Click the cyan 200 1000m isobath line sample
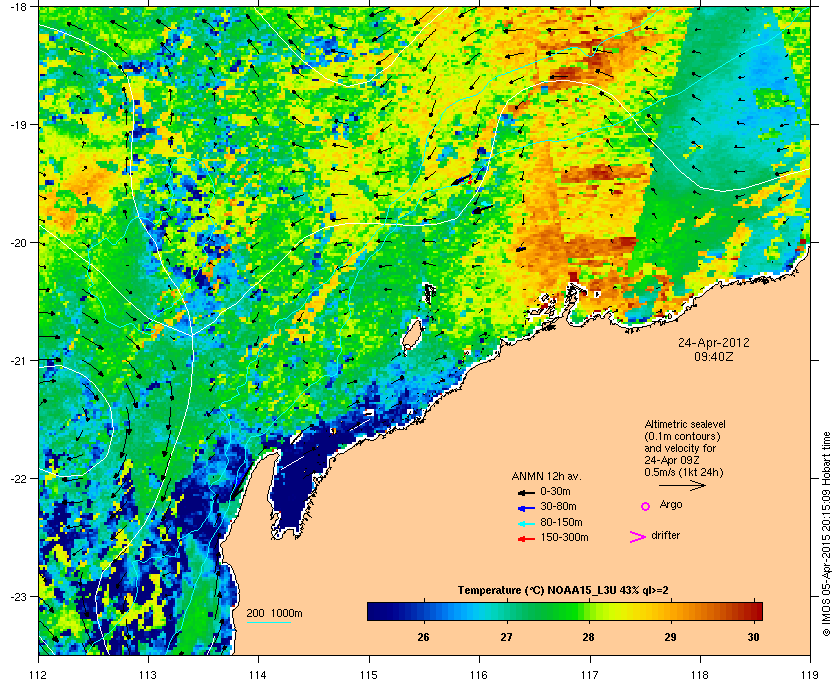The image size is (840, 680). coord(268,623)
